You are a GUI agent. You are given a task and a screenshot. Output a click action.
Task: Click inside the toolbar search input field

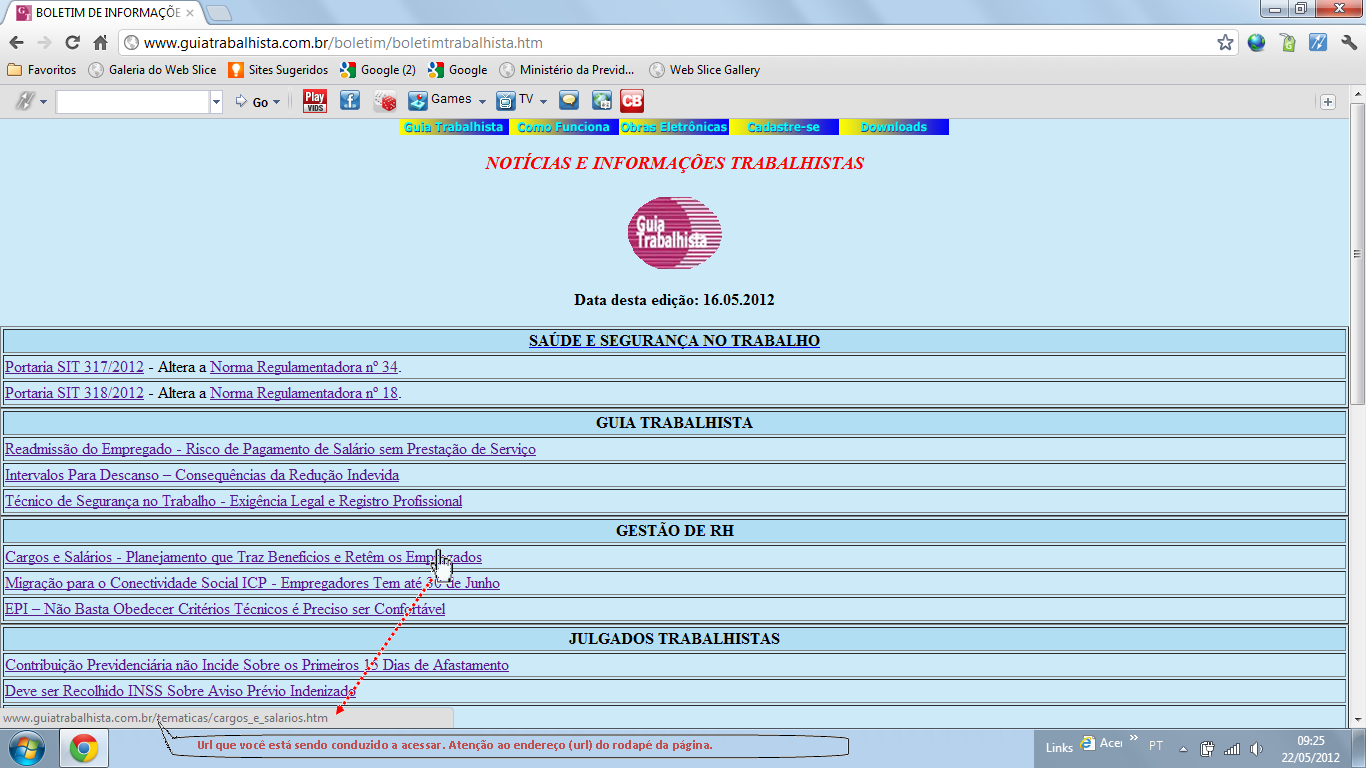132,102
